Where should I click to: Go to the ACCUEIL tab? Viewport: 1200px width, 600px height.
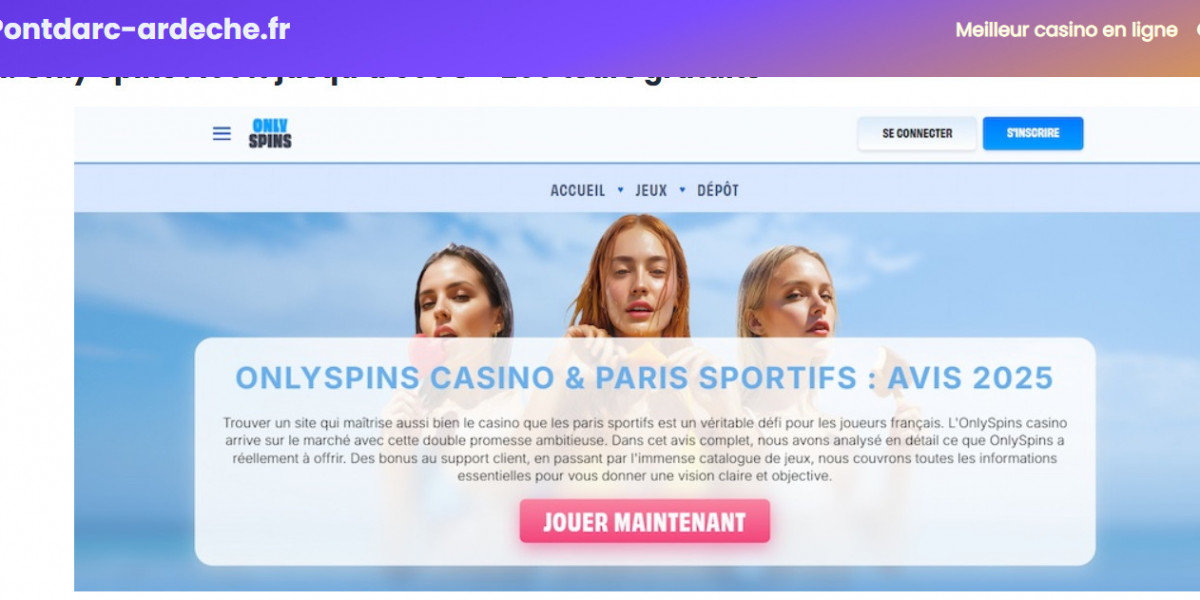point(578,190)
